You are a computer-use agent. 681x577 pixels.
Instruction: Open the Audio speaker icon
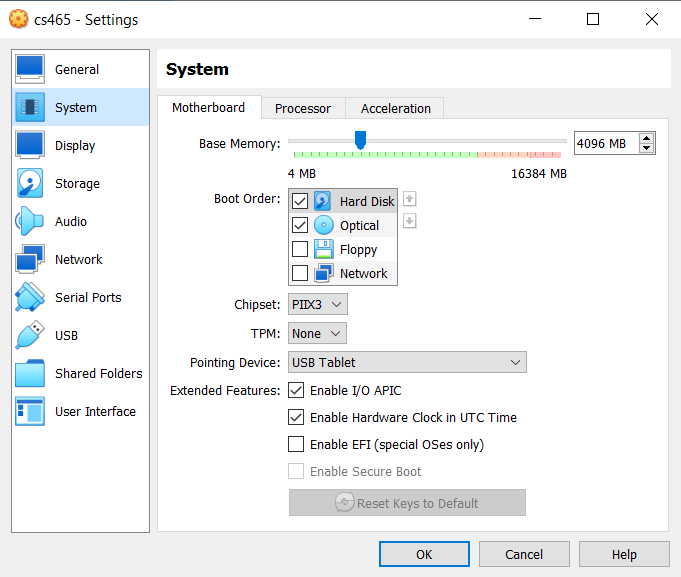[x=30, y=221]
